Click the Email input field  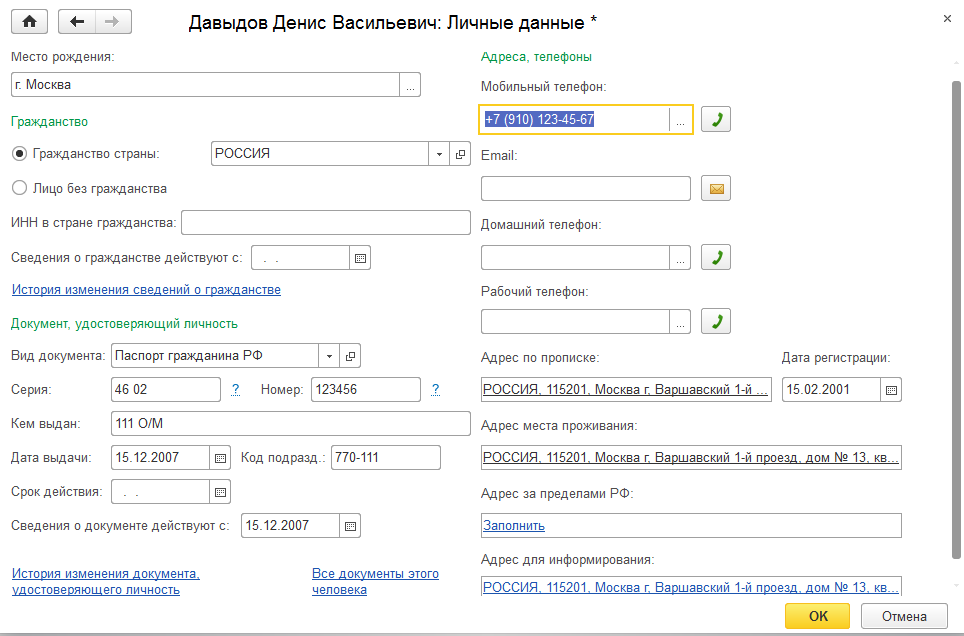point(586,189)
